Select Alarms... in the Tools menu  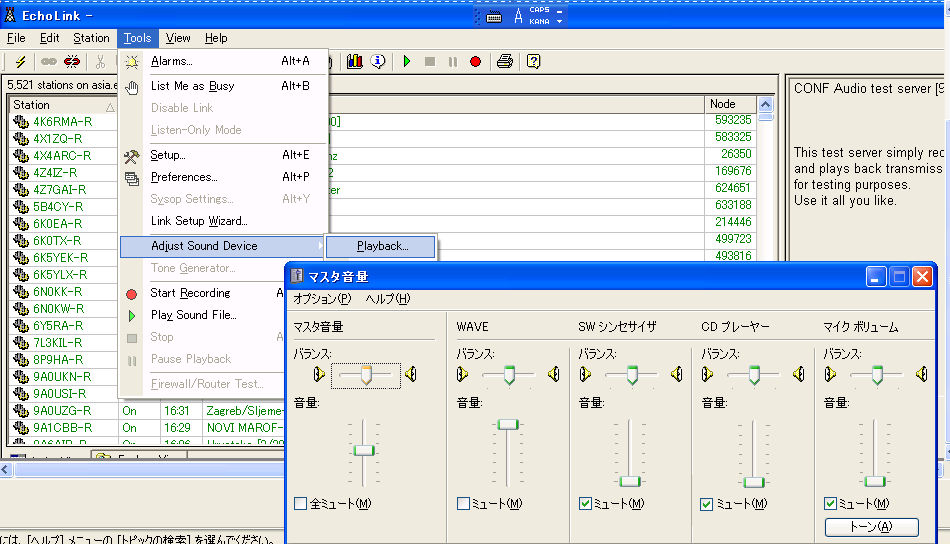pos(224,61)
